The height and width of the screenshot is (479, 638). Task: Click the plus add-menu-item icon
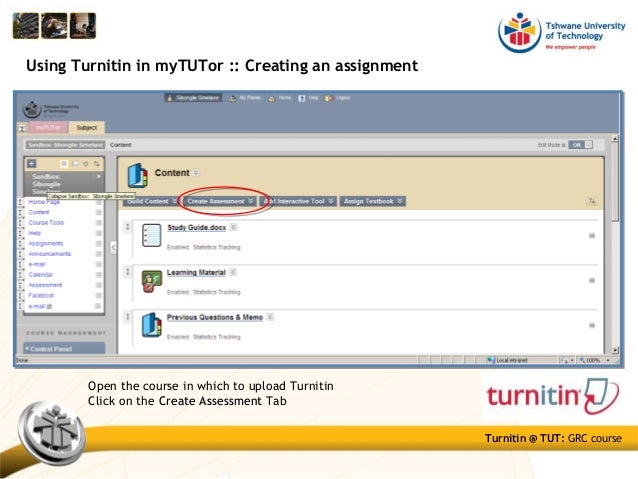tap(32, 164)
